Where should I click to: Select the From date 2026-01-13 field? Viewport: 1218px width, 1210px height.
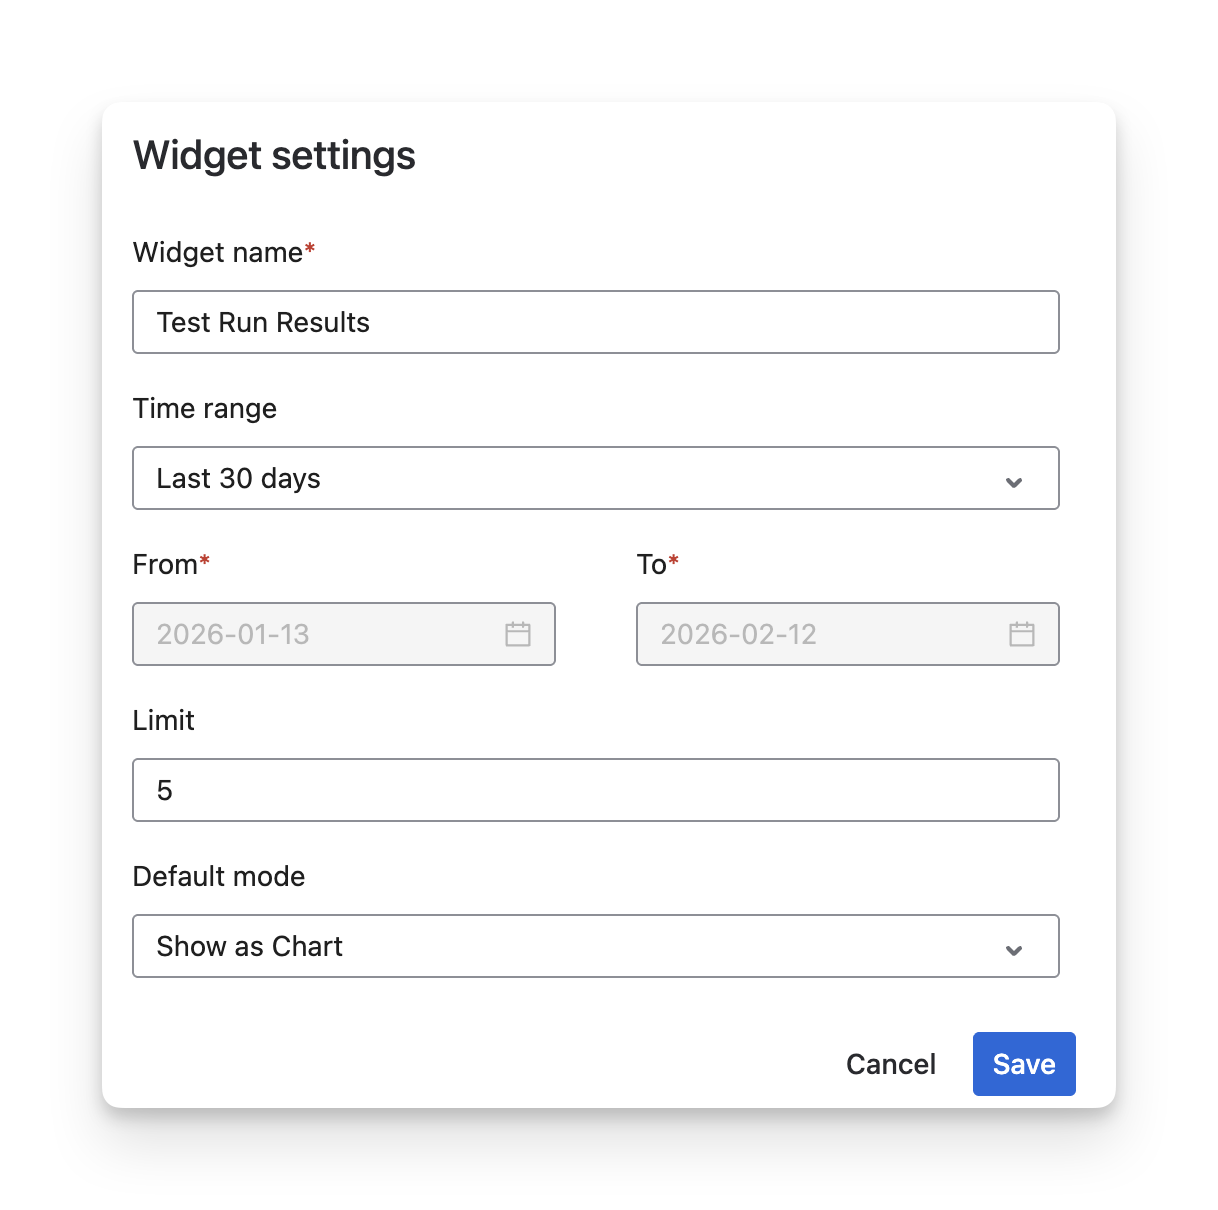coord(320,634)
